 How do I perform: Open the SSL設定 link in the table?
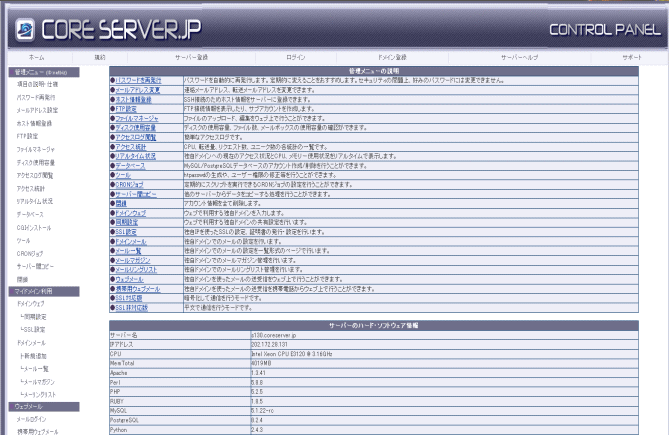click(129, 231)
